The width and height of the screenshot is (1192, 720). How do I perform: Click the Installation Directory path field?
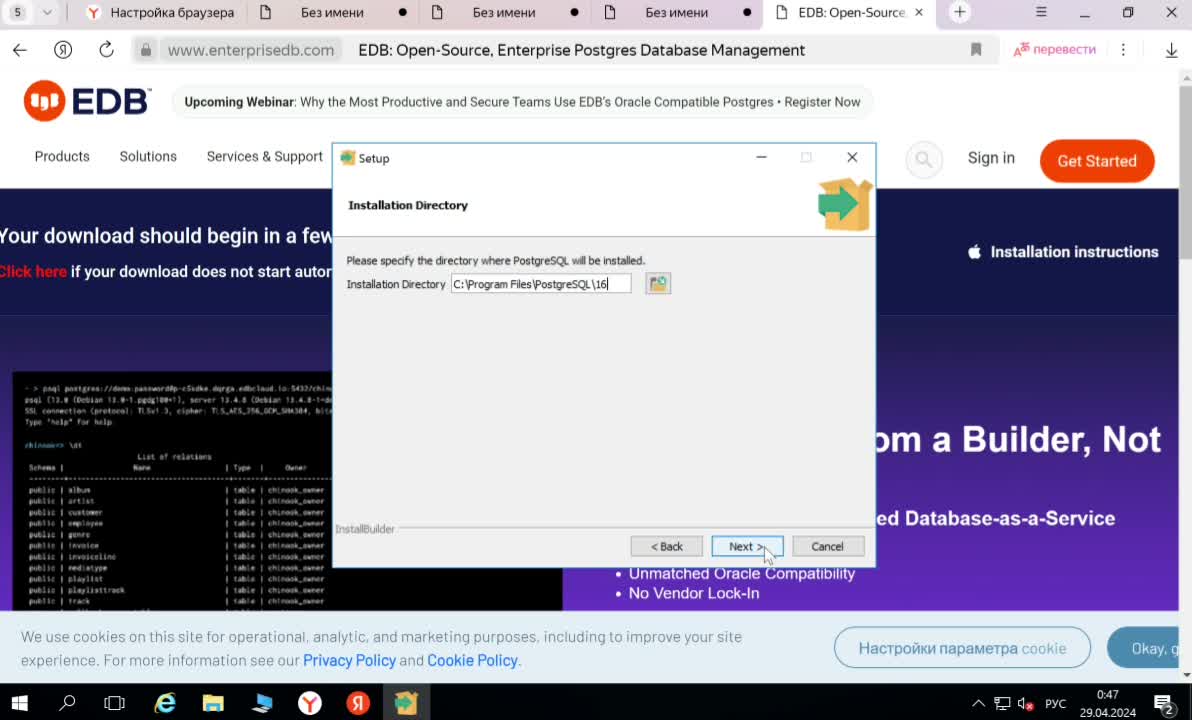[x=541, y=284]
